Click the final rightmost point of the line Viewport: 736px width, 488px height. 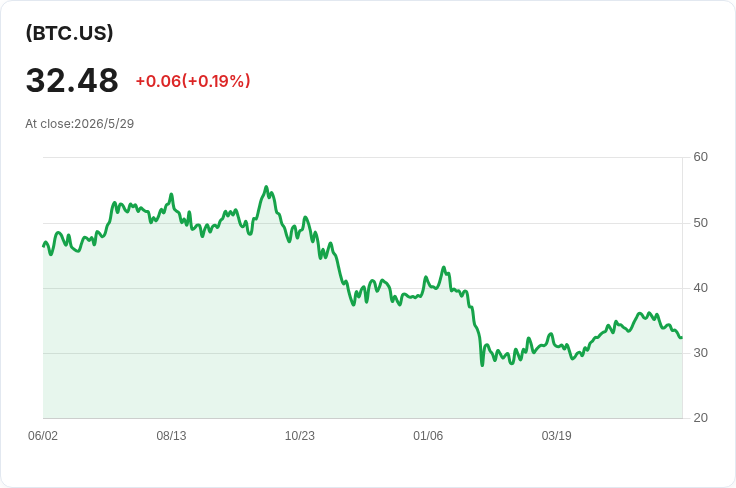click(681, 337)
